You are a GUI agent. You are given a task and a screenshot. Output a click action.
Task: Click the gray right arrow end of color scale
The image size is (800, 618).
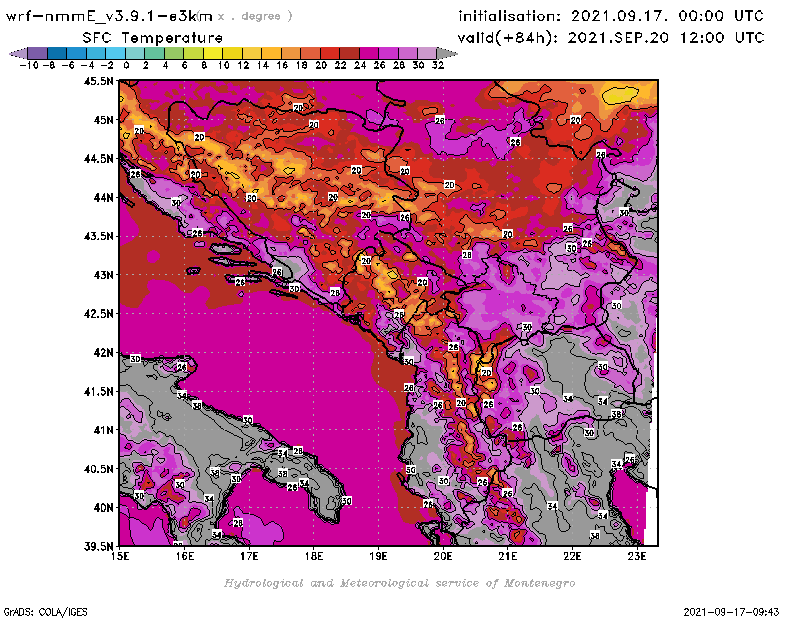pyautogui.click(x=447, y=54)
